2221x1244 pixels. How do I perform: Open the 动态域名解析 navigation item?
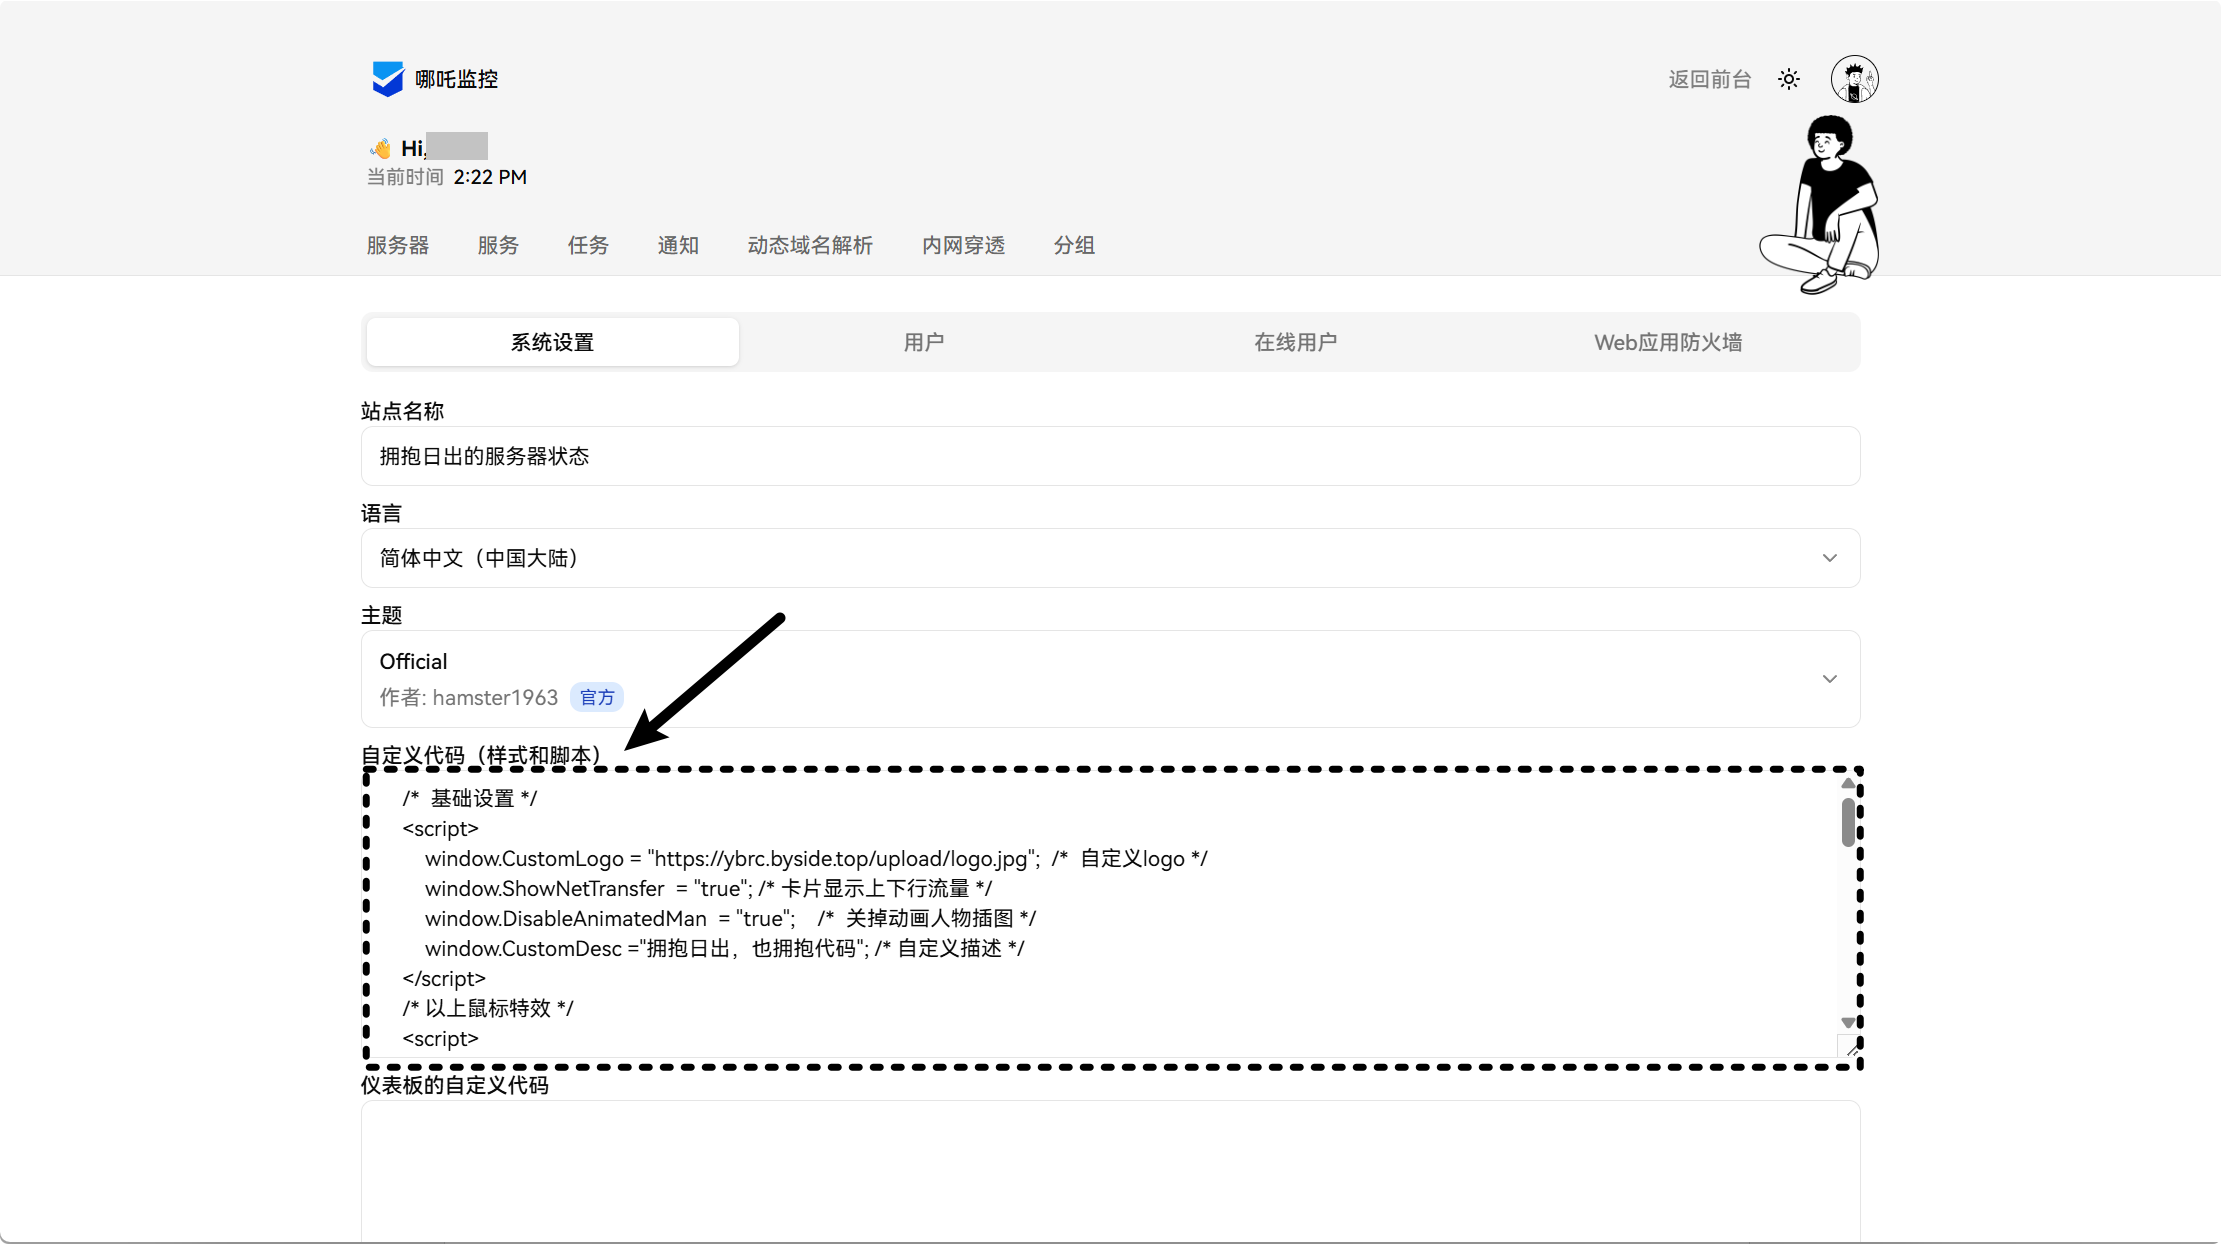810,245
